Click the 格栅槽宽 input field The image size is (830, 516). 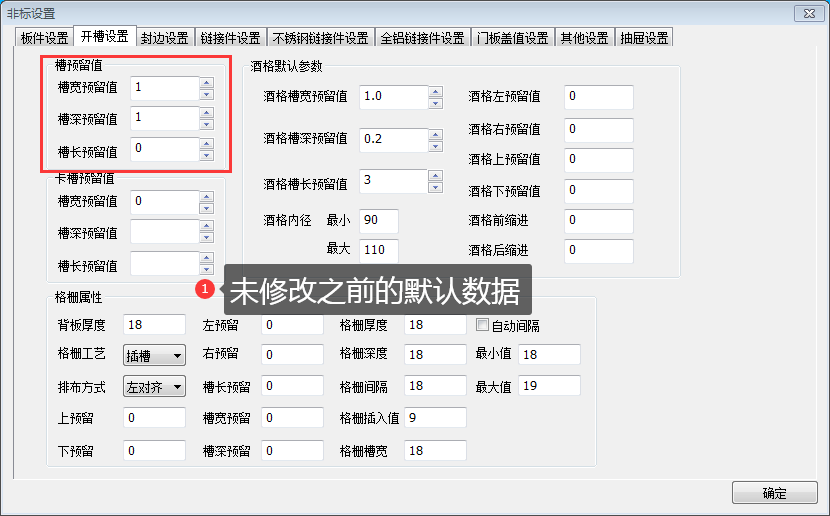pos(435,450)
